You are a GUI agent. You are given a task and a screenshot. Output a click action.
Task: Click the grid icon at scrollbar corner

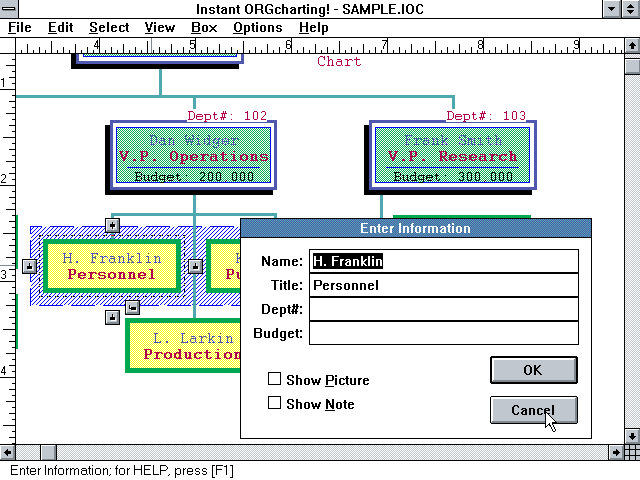tap(632, 452)
